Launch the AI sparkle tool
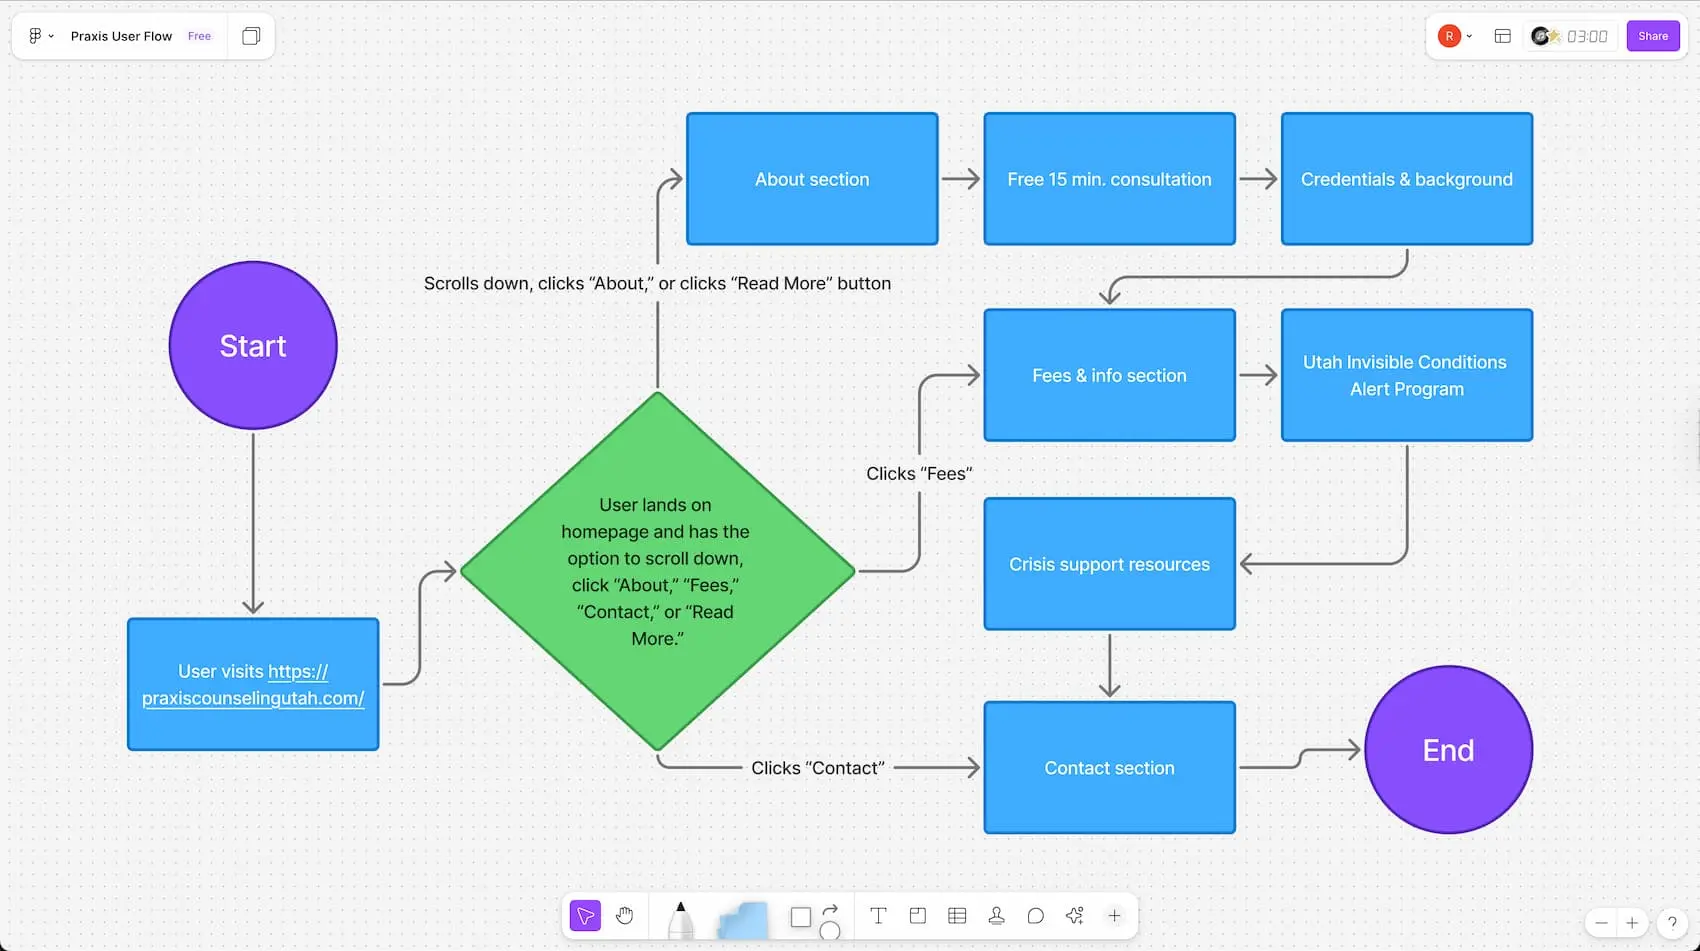This screenshot has height=951, width=1700. tap(1074, 915)
